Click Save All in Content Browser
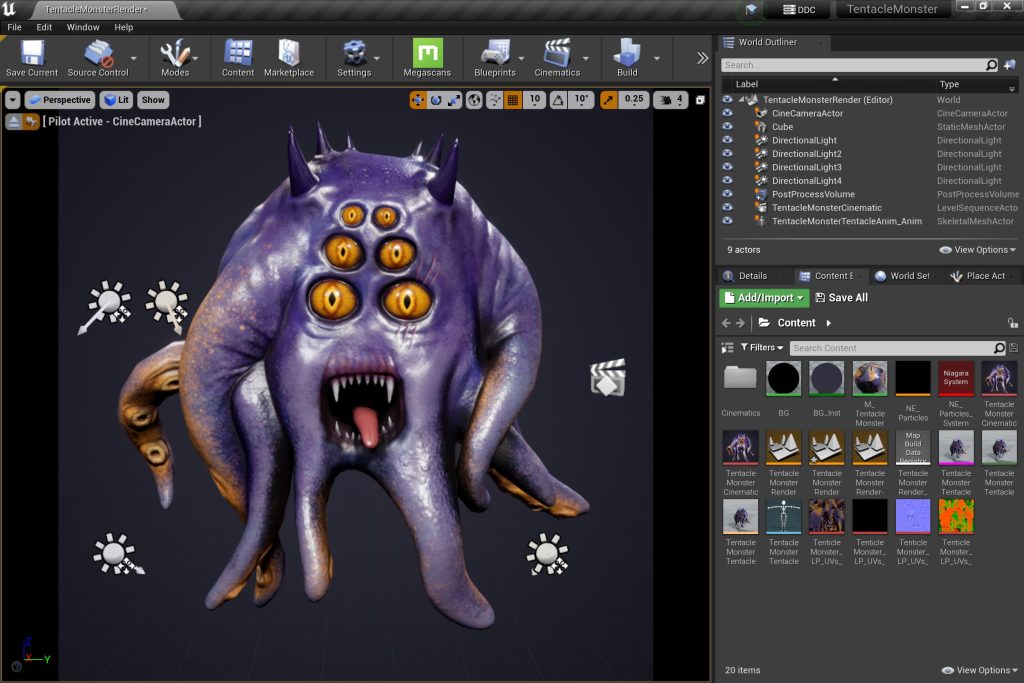1024x683 pixels. pyautogui.click(x=842, y=298)
